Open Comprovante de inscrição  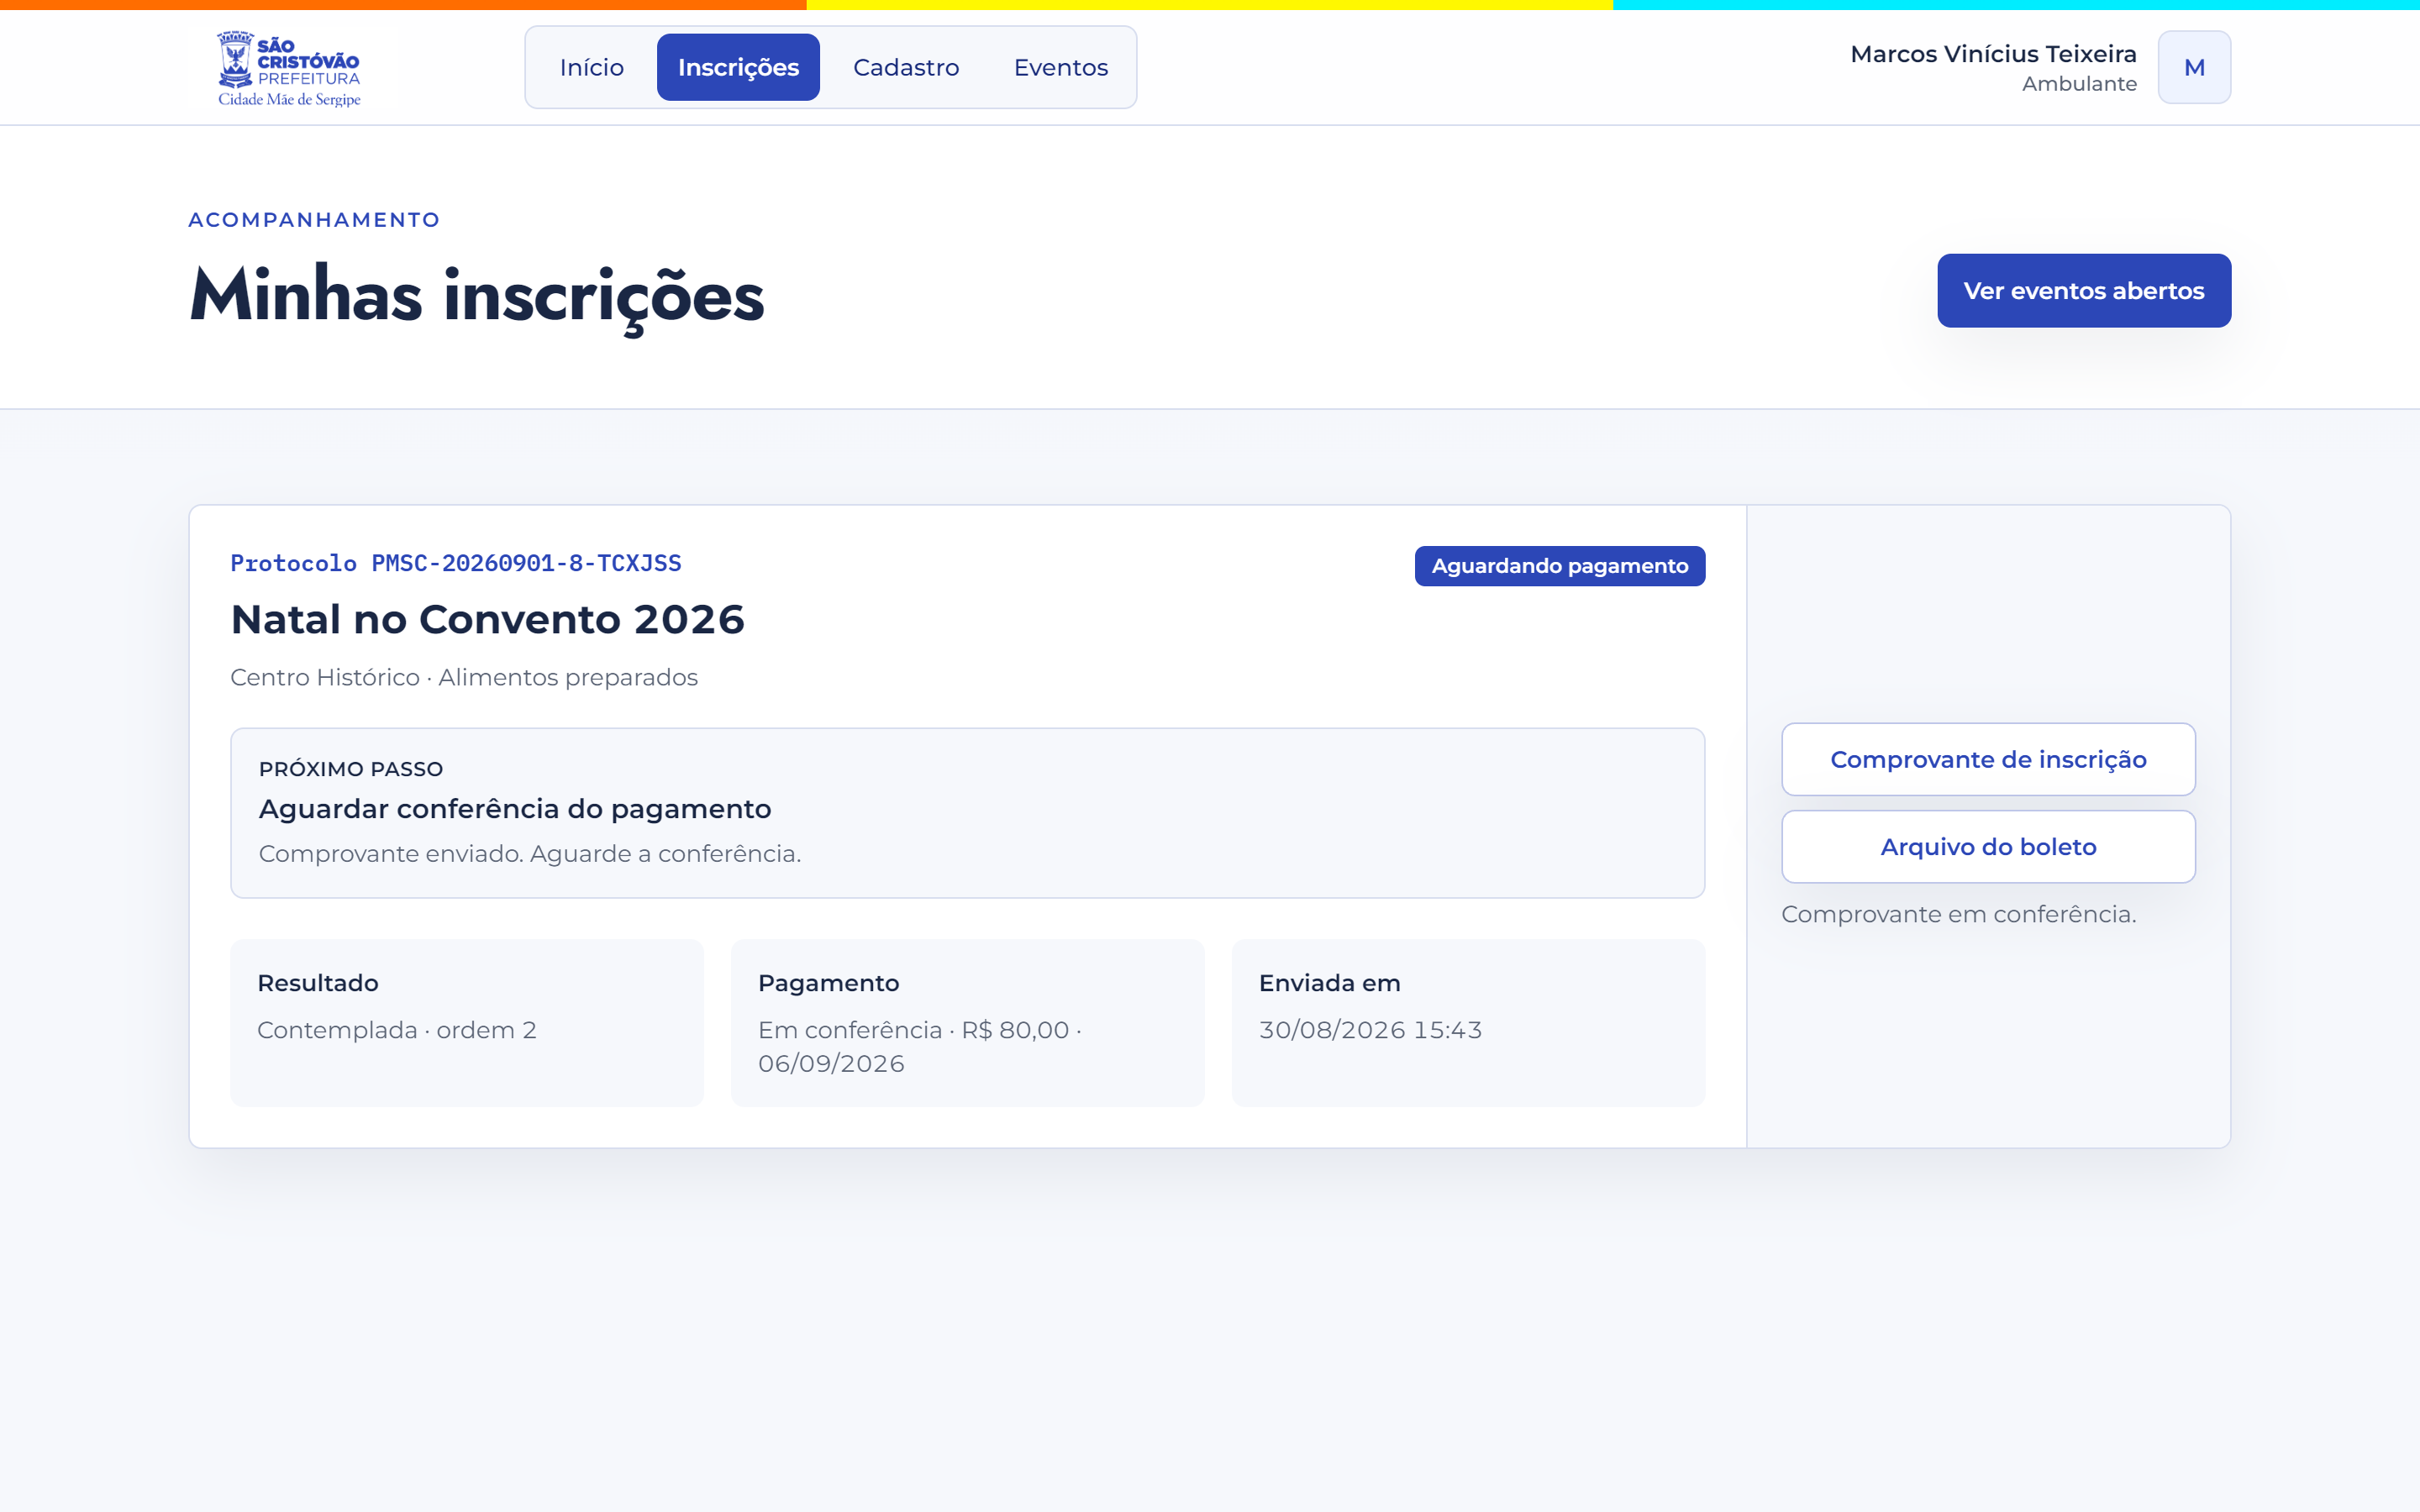[x=1988, y=760]
